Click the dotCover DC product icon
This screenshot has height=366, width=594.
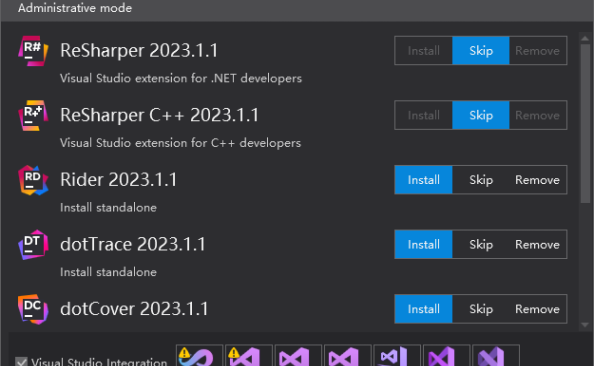point(33,309)
